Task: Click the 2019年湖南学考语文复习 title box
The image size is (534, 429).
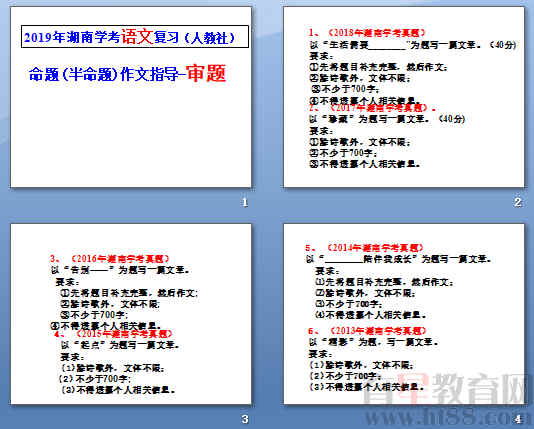Action: coord(135,36)
